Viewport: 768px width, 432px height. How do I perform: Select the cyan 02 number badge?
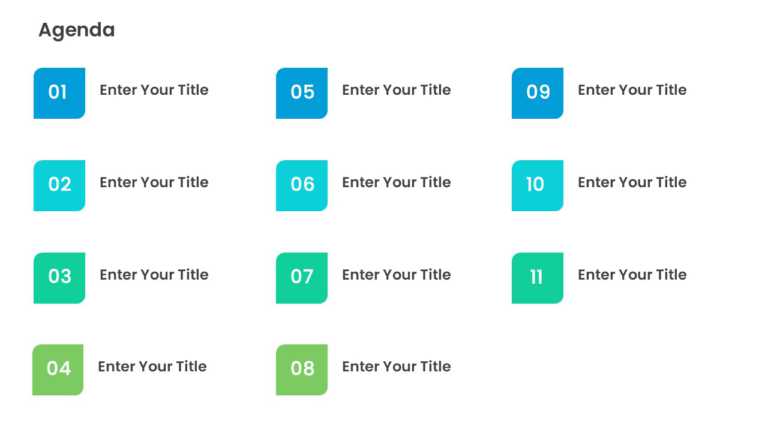pyautogui.click(x=59, y=186)
